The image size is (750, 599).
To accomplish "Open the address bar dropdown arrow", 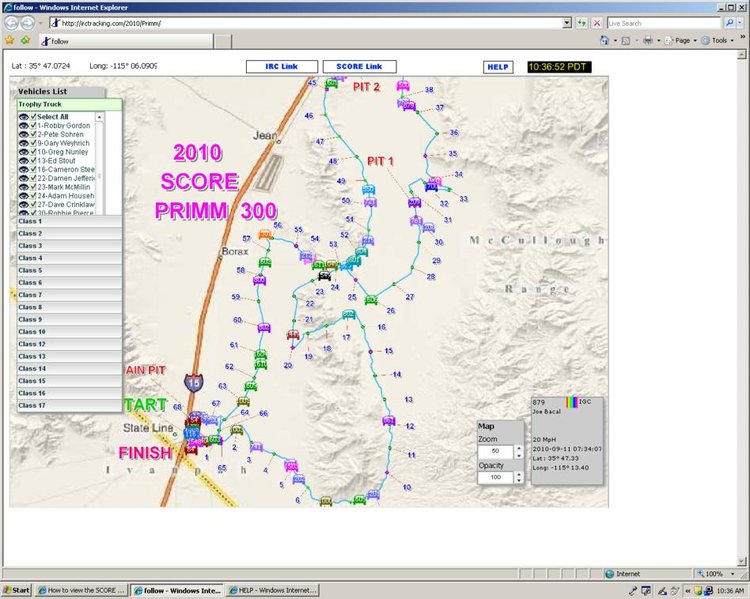I will (567, 23).
